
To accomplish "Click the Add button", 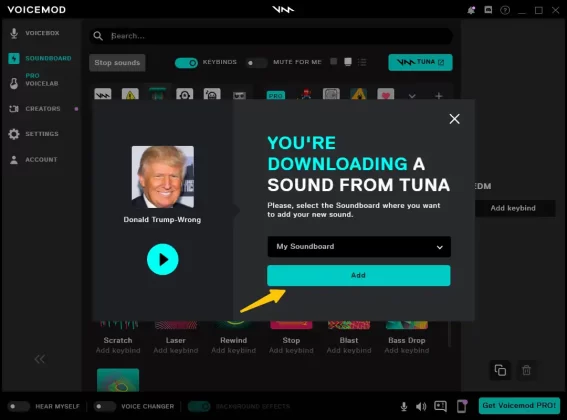I will 359,276.
